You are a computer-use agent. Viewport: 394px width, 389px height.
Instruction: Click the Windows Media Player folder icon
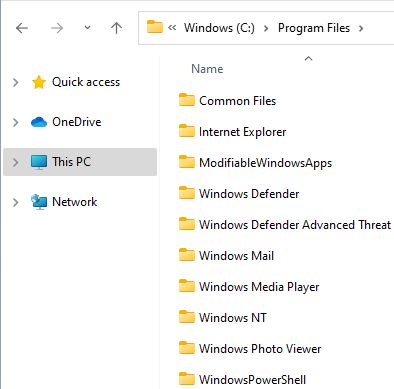pyautogui.click(x=187, y=286)
